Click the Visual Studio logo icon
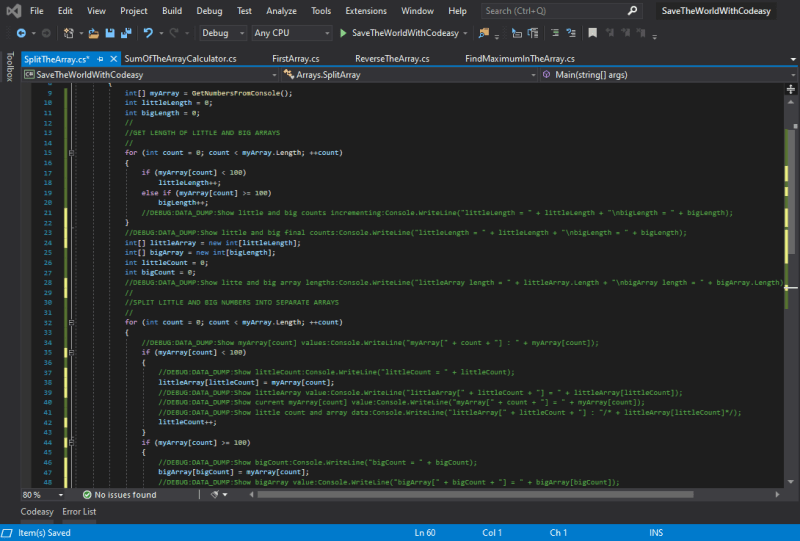800x541 pixels. [x=12, y=11]
